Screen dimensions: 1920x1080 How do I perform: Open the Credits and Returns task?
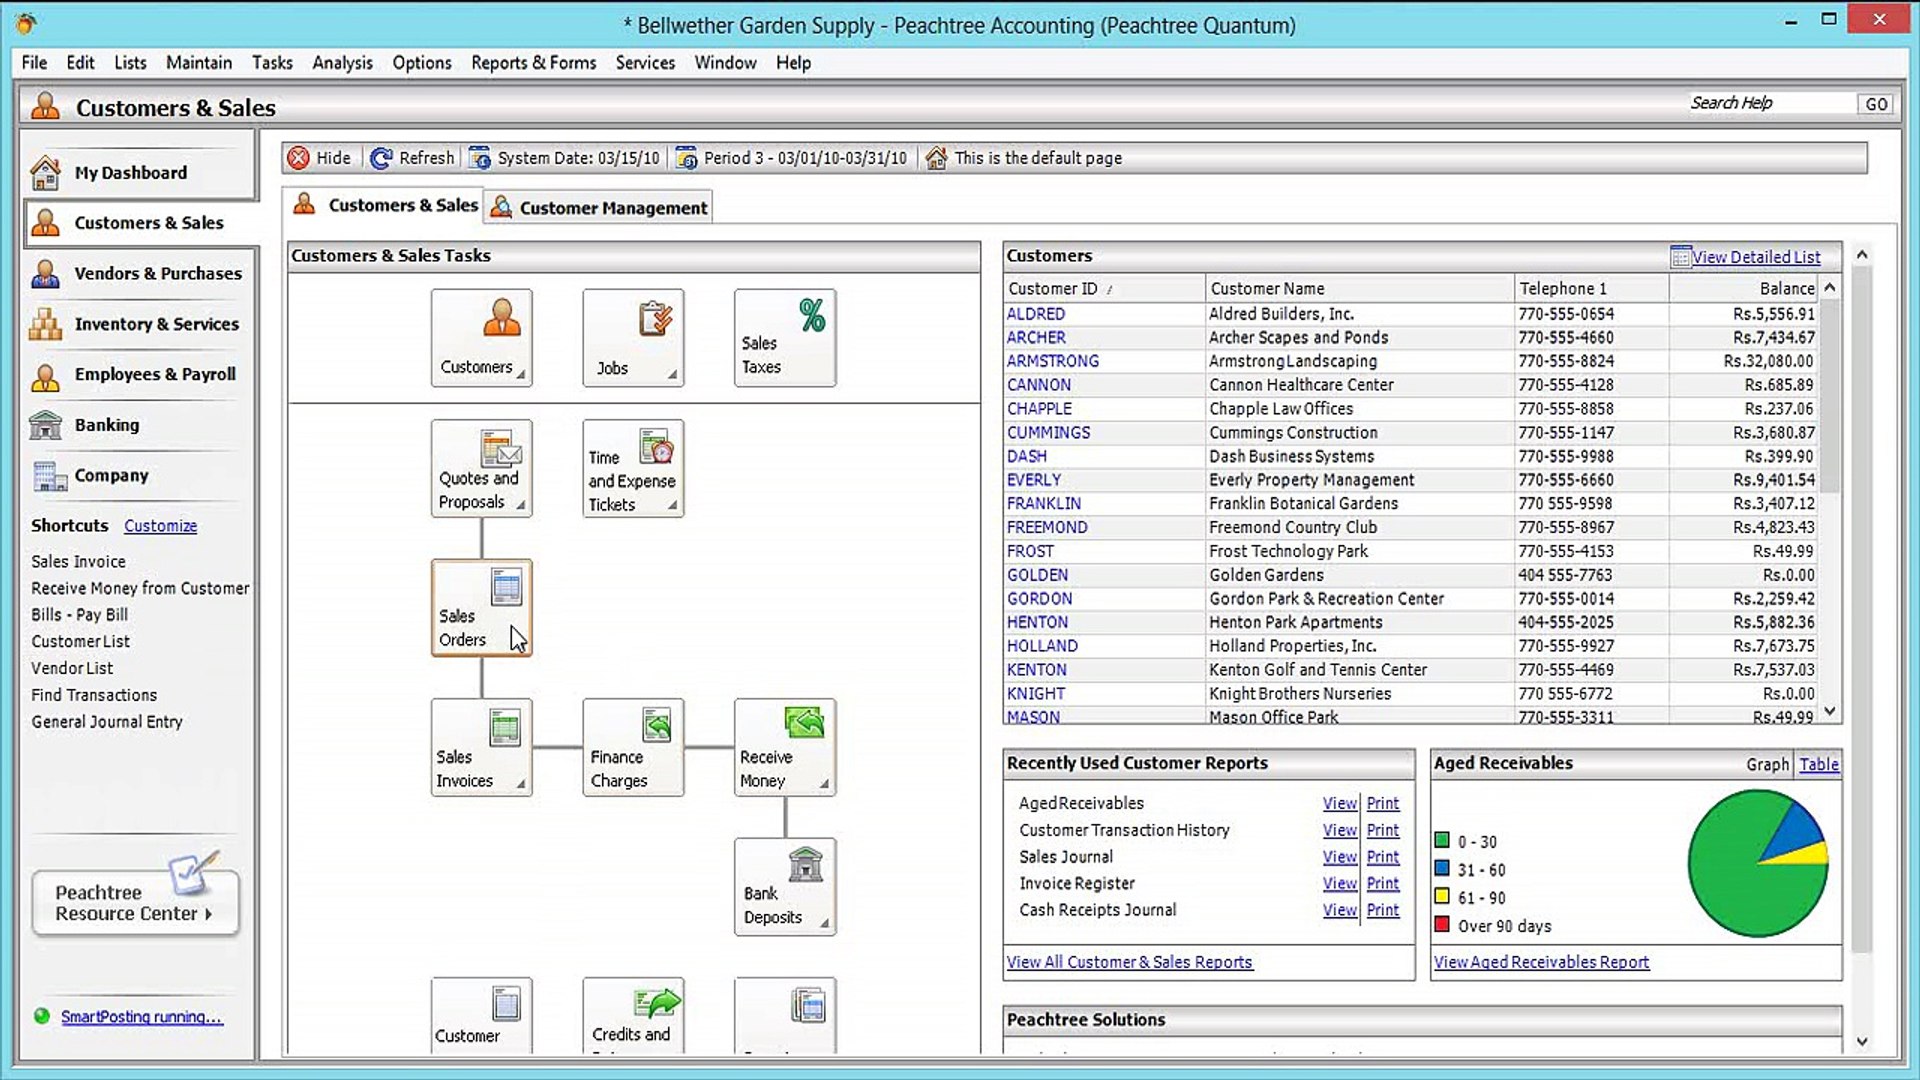click(x=633, y=1015)
